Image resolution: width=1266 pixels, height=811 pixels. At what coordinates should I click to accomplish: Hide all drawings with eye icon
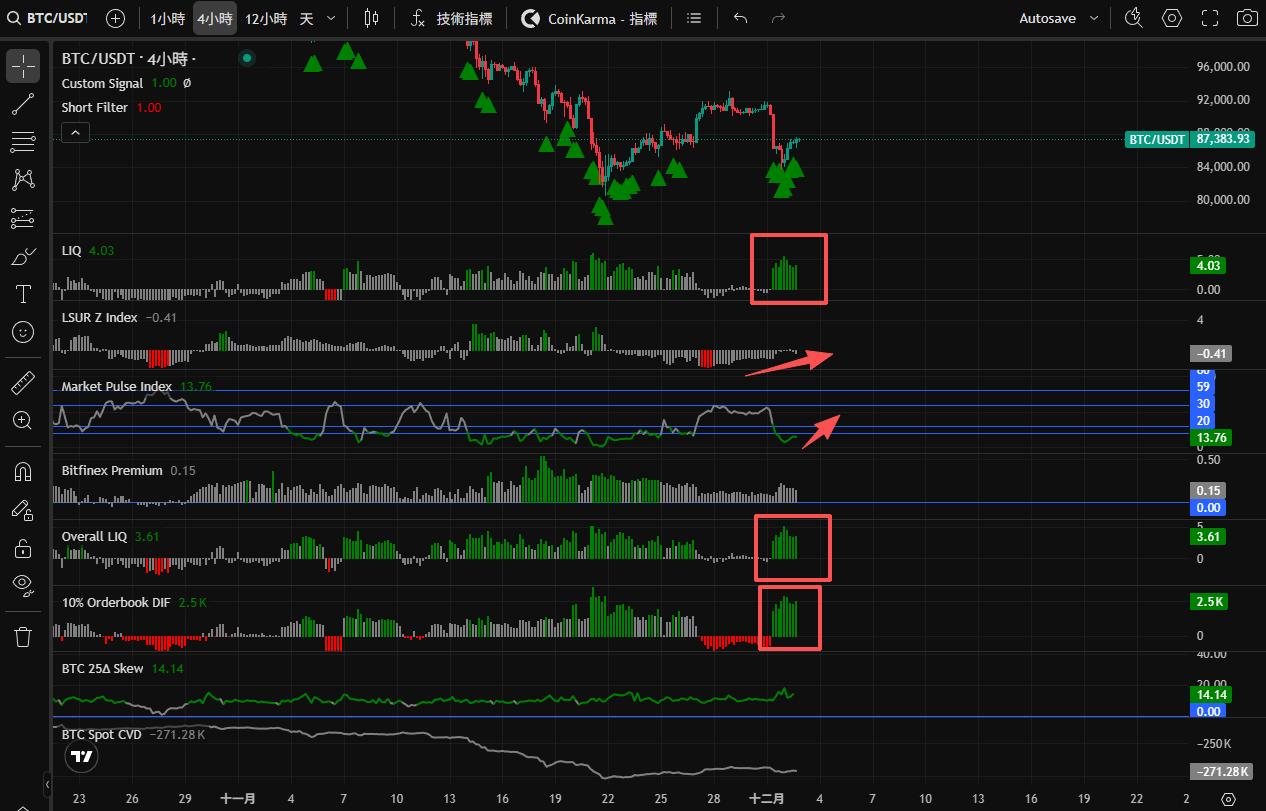pos(22,584)
